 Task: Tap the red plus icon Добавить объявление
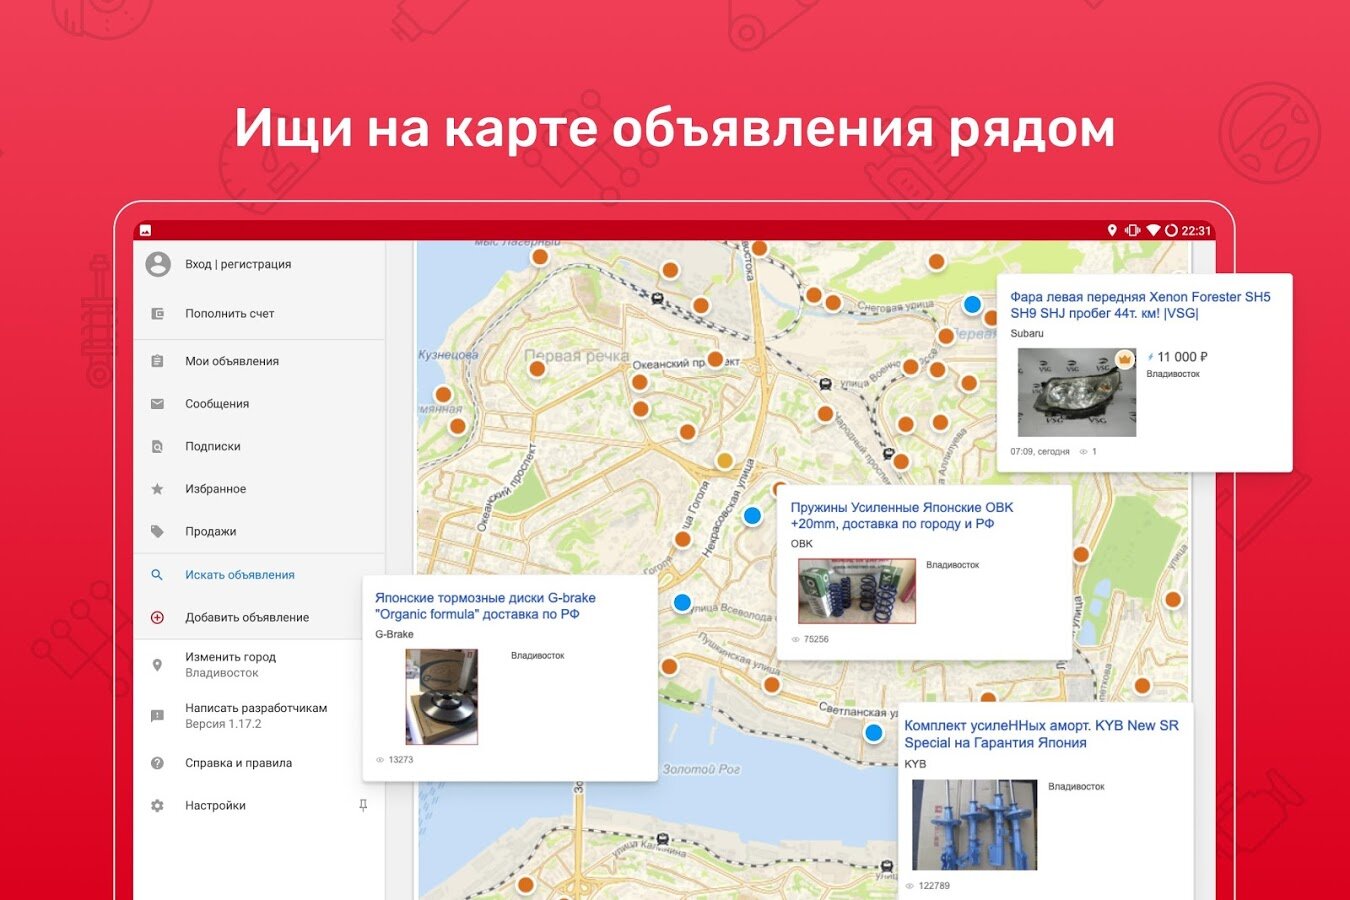point(157,617)
